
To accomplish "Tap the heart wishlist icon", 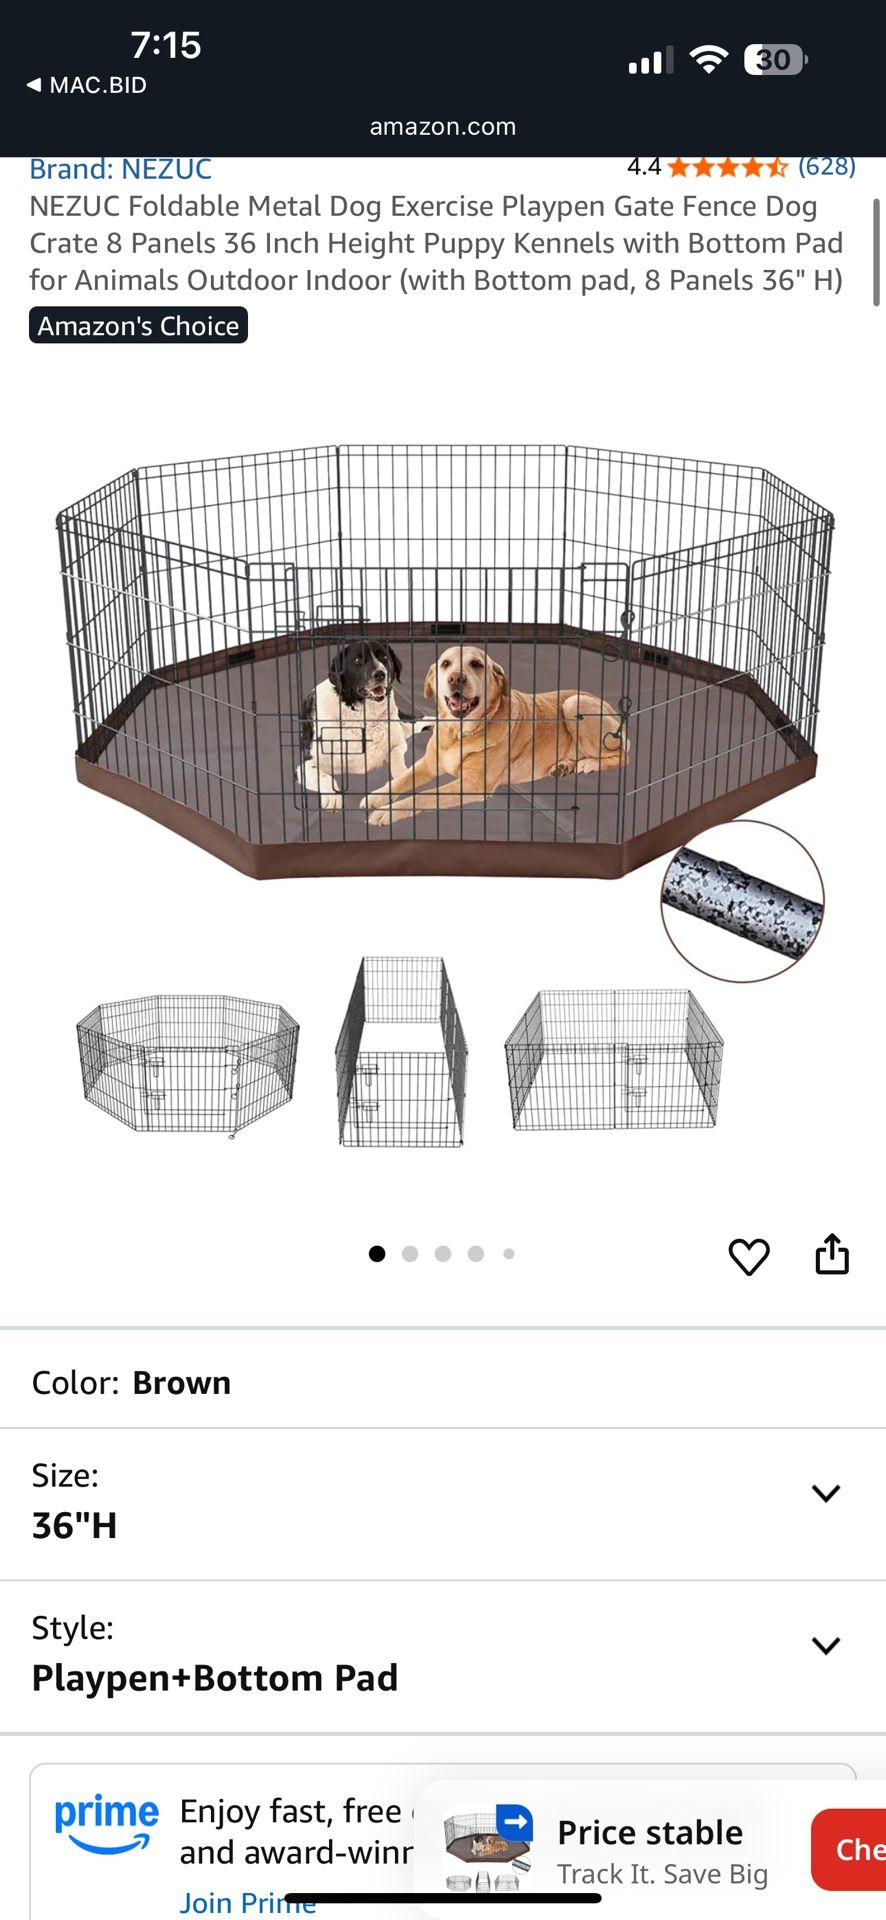I will [749, 1256].
